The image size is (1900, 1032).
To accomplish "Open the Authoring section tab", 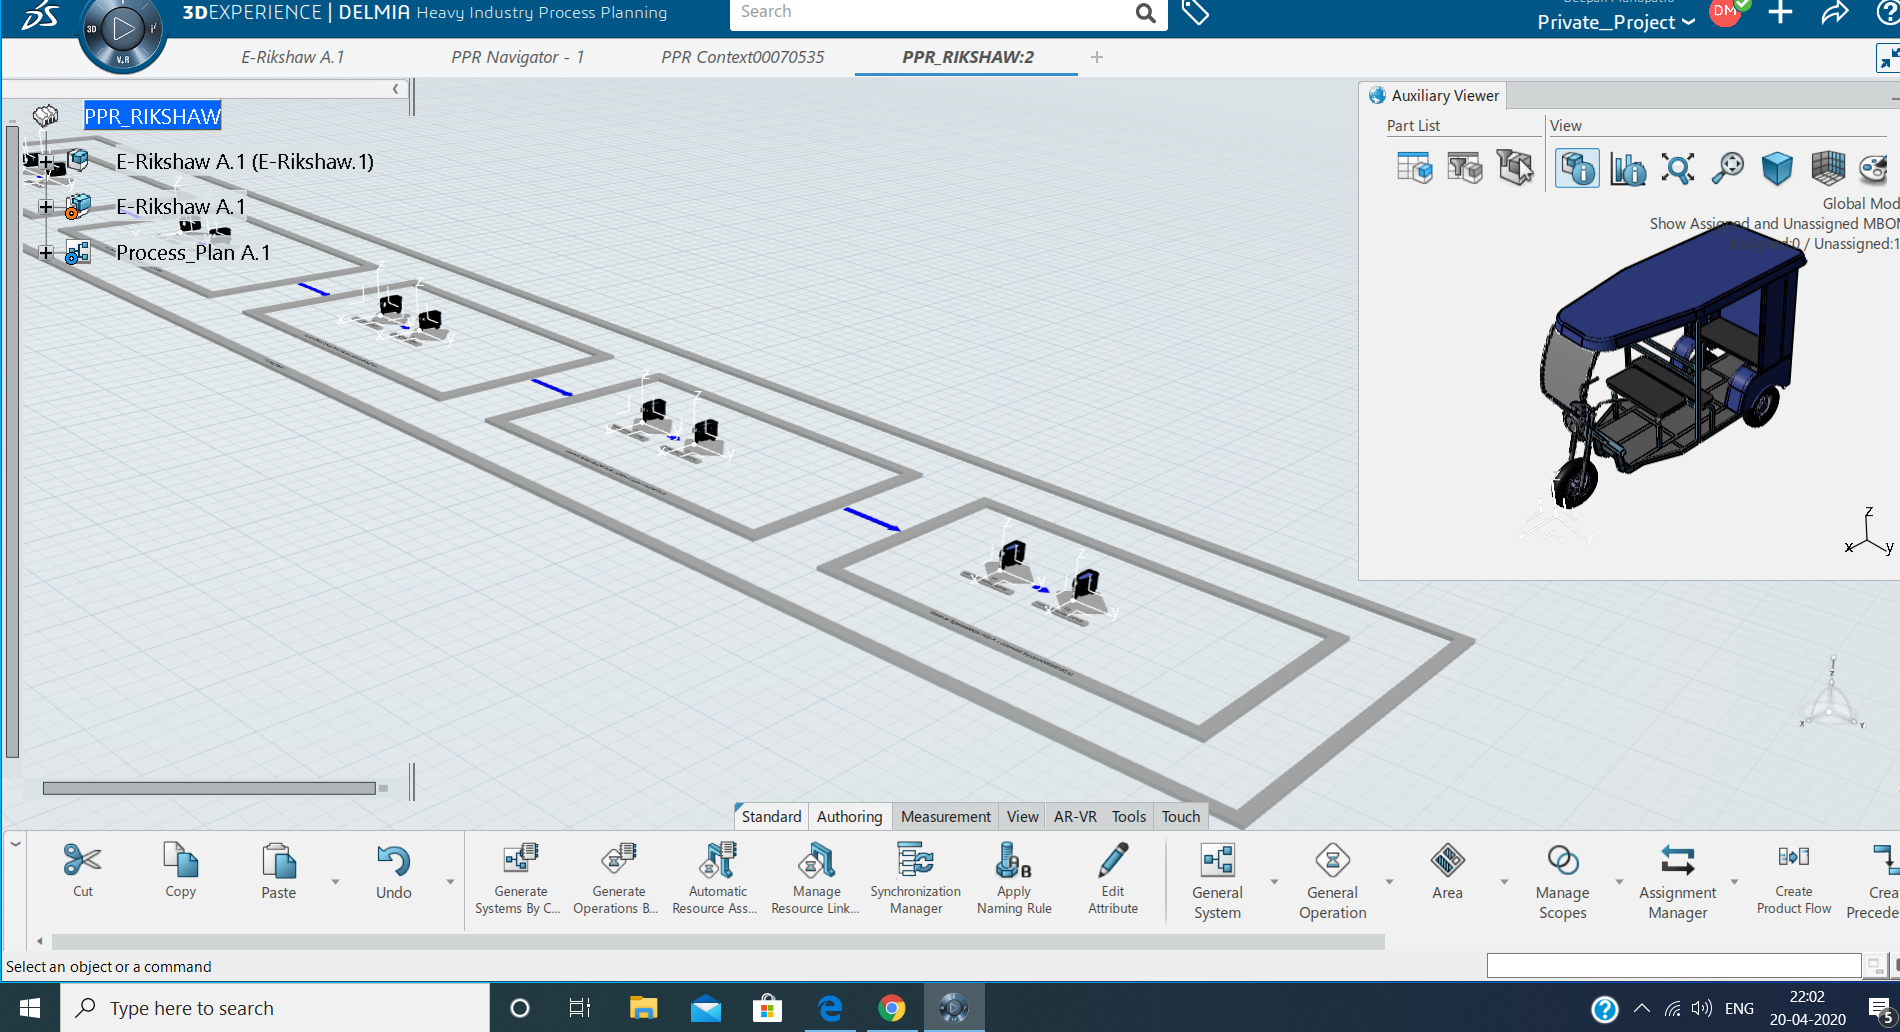I will click(x=849, y=816).
